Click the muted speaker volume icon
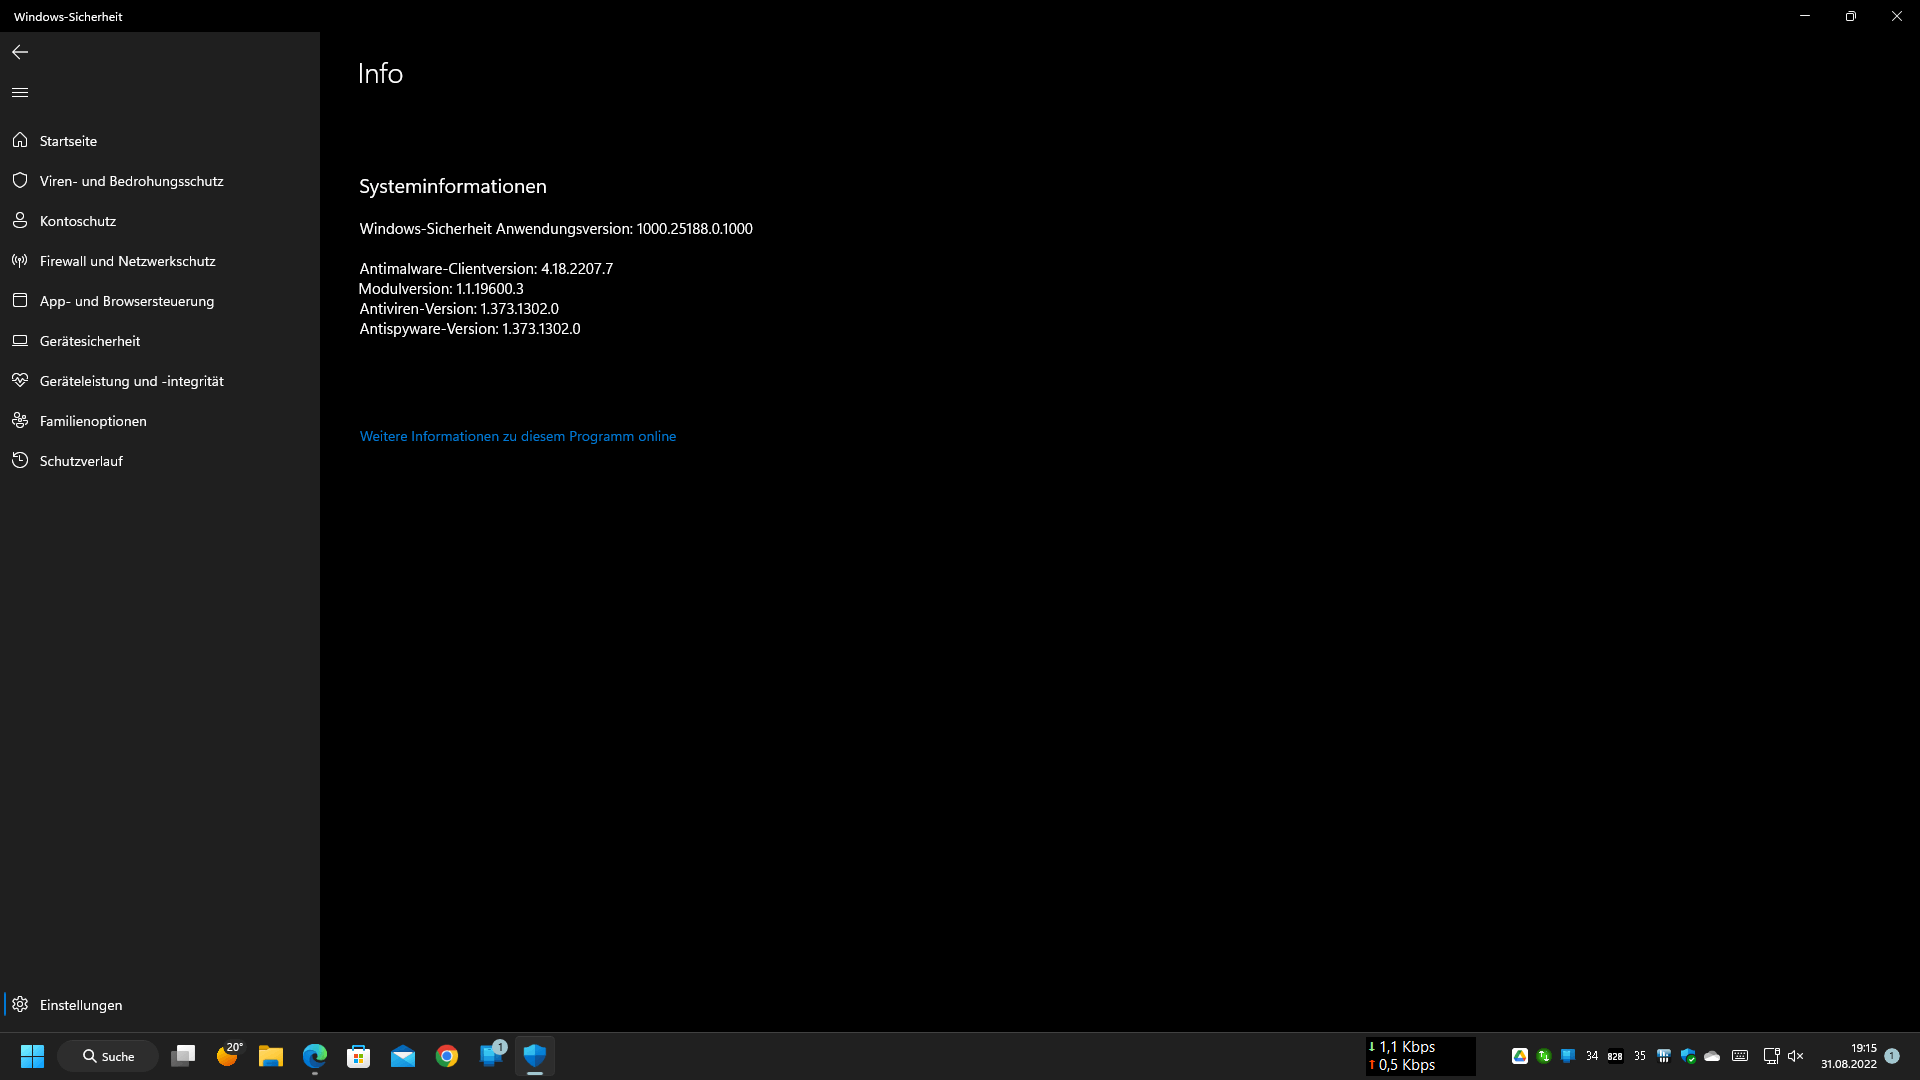Image resolution: width=1920 pixels, height=1080 pixels. click(x=1796, y=1056)
